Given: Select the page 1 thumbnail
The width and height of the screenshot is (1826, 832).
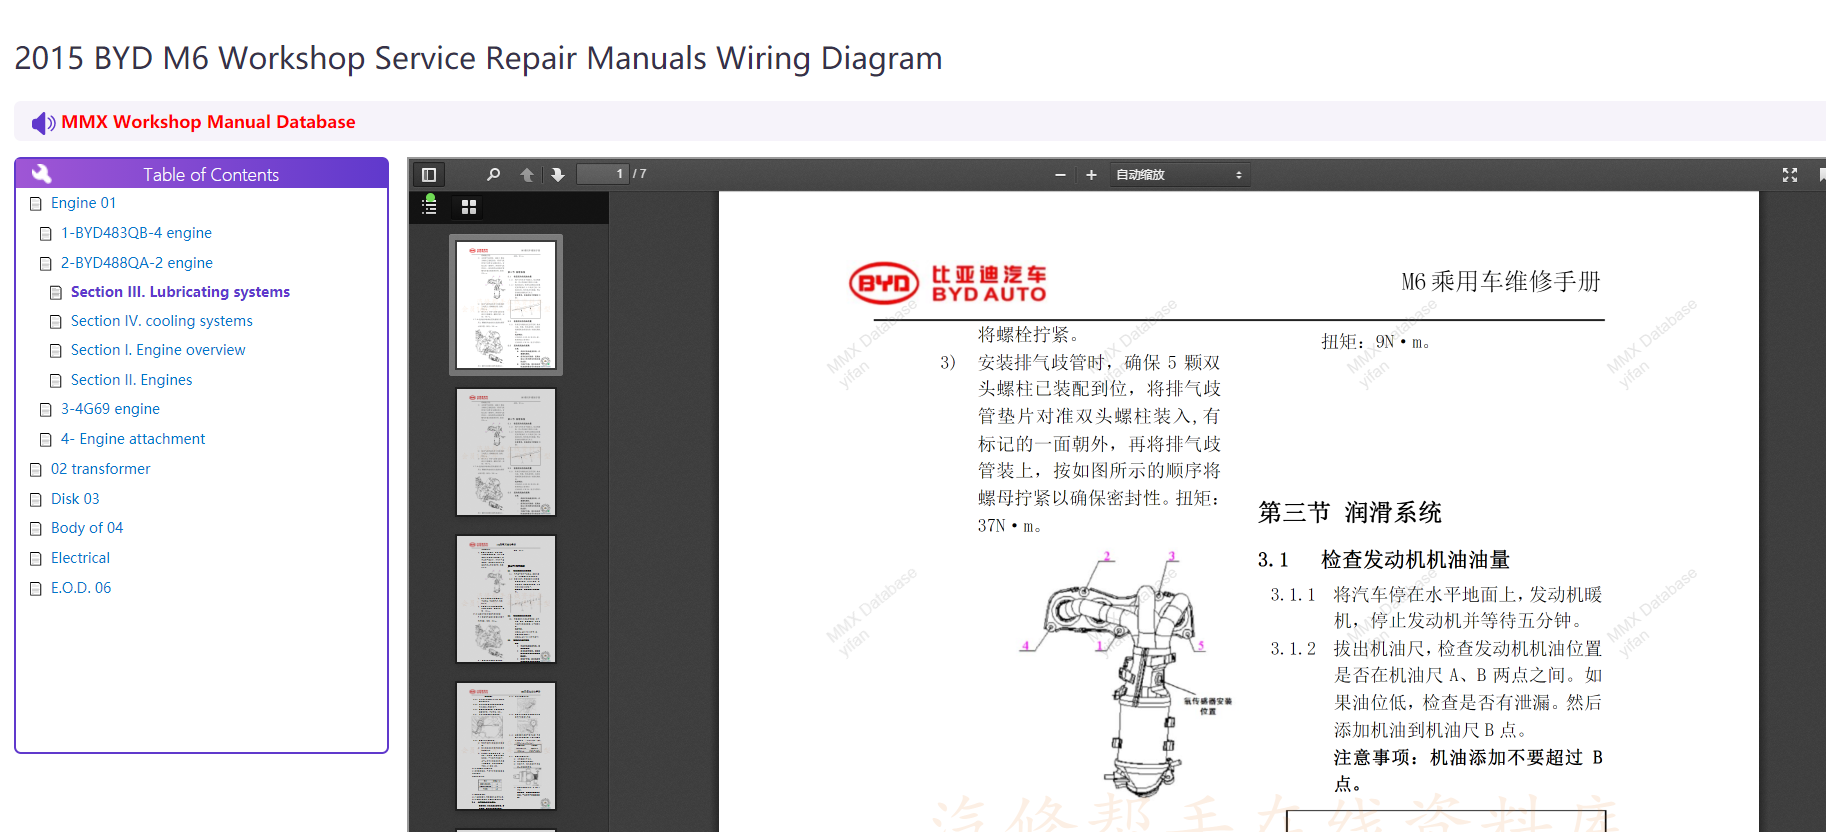Looking at the screenshot, I should [506, 305].
